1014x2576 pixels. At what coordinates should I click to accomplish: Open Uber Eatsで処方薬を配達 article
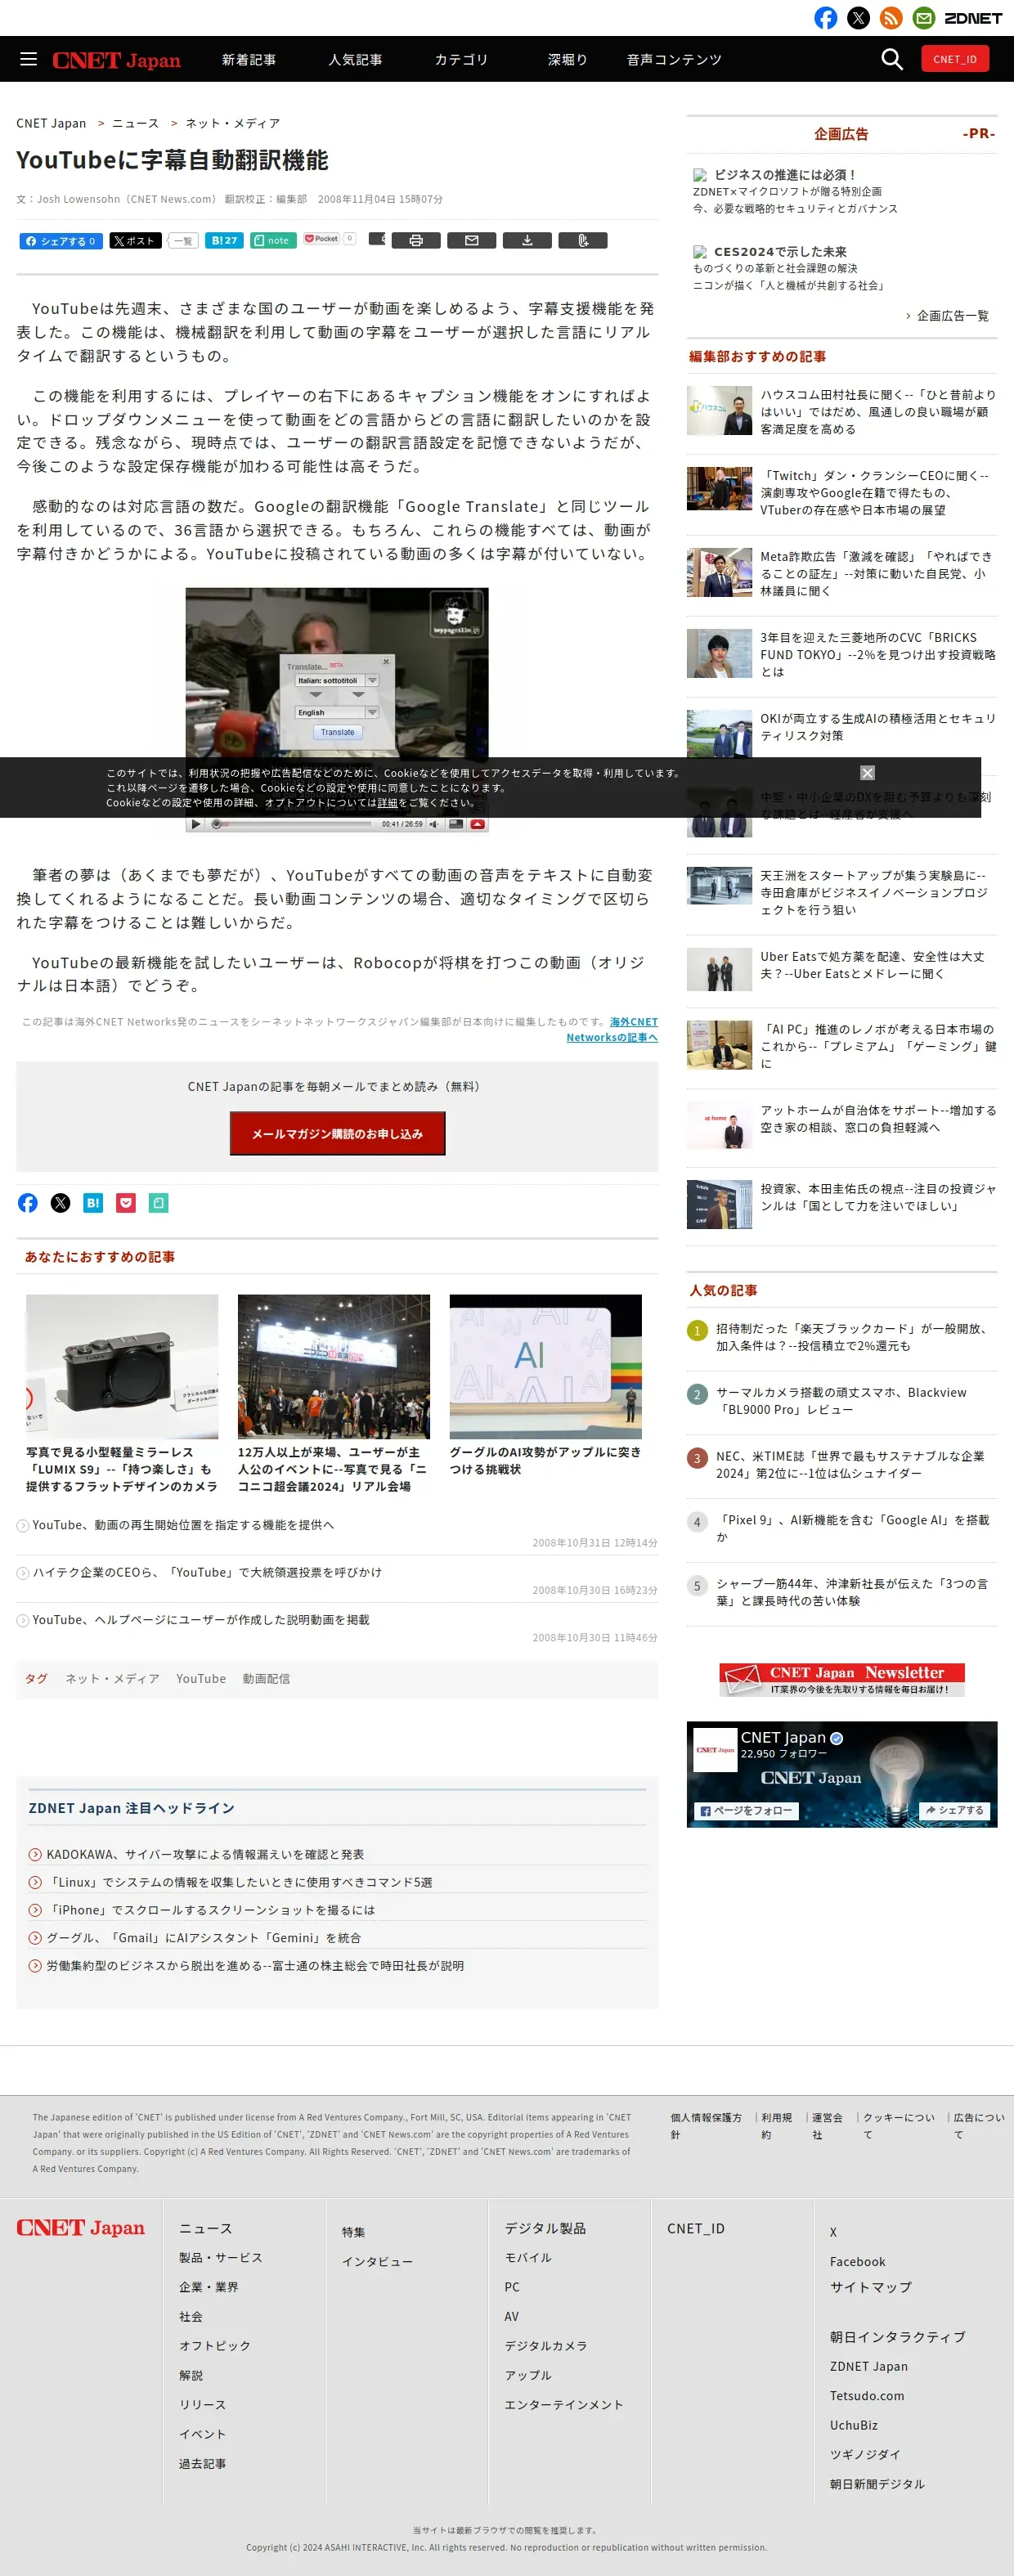click(x=872, y=965)
